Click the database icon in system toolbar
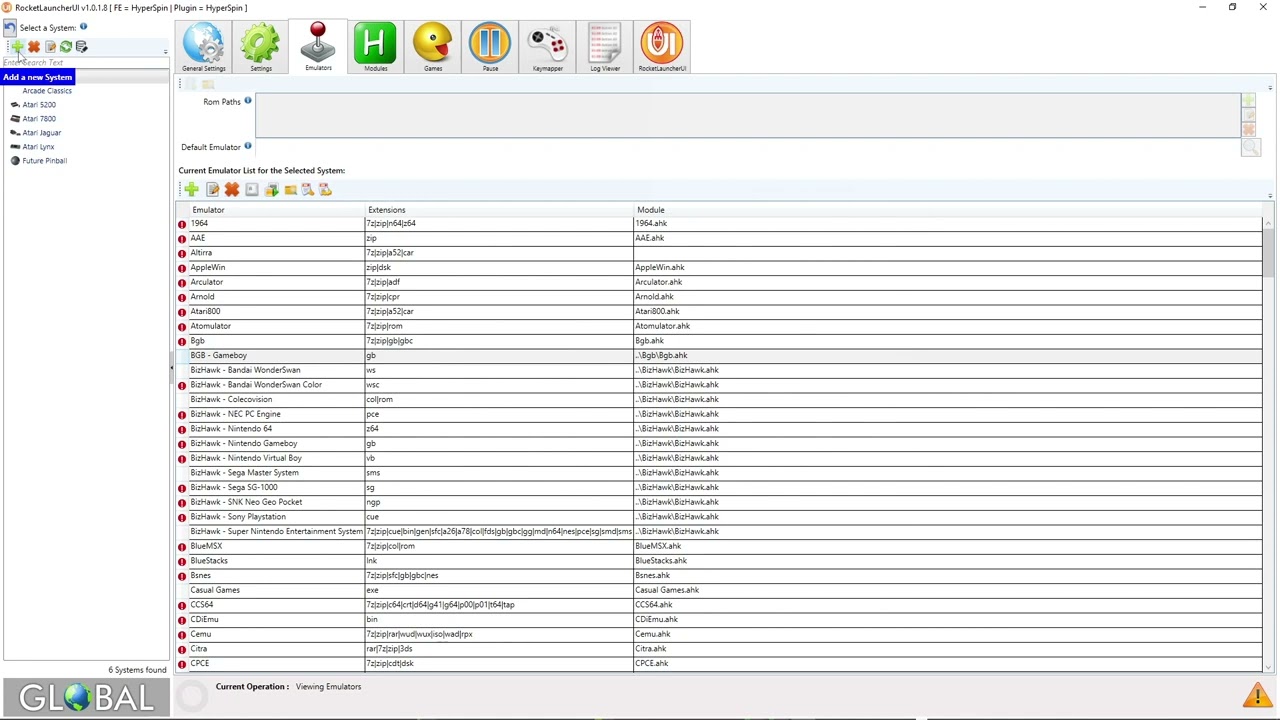The image size is (1280, 720). [x=82, y=47]
